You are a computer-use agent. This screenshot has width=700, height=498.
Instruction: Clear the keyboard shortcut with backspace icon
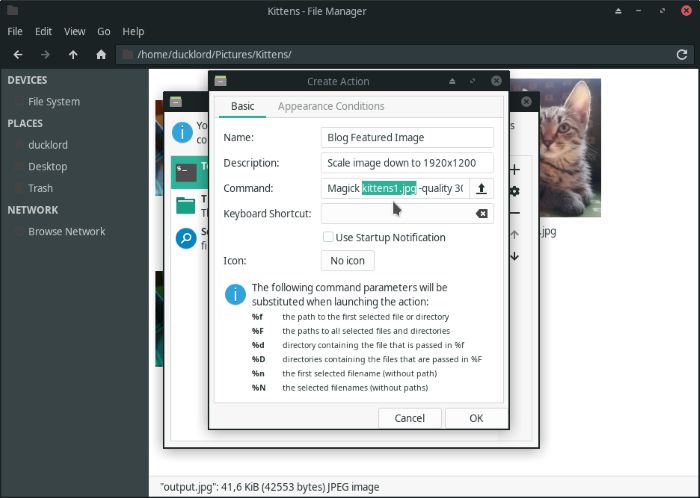click(x=481, y=213)
